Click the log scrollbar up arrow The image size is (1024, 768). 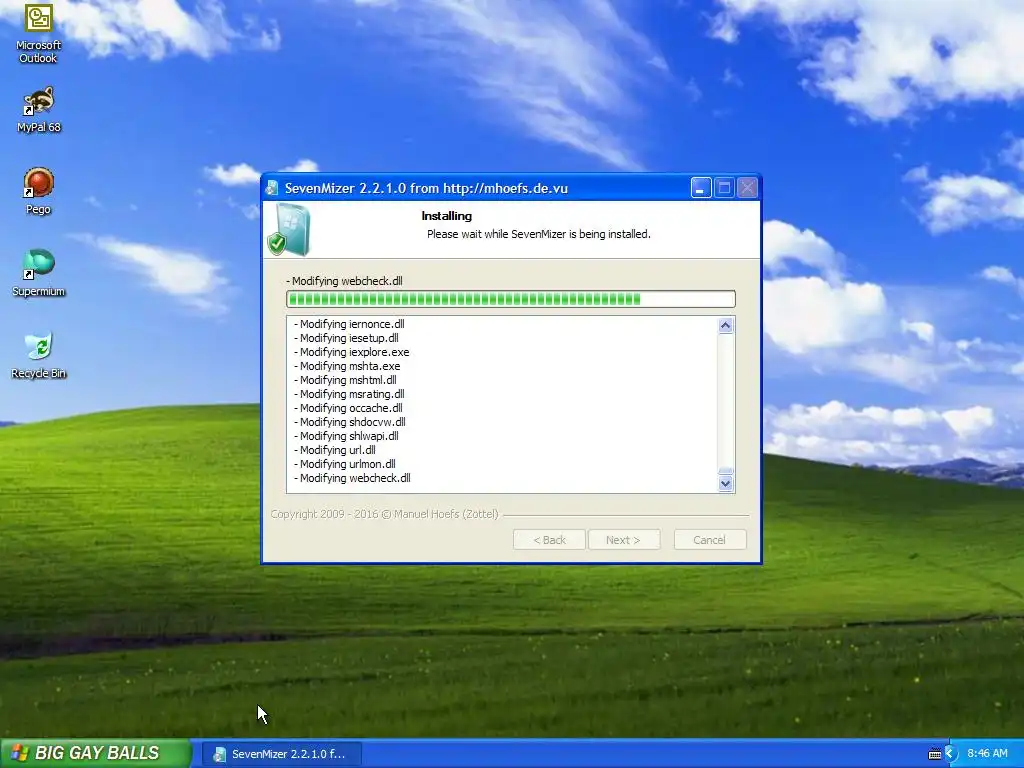(726, 326)
